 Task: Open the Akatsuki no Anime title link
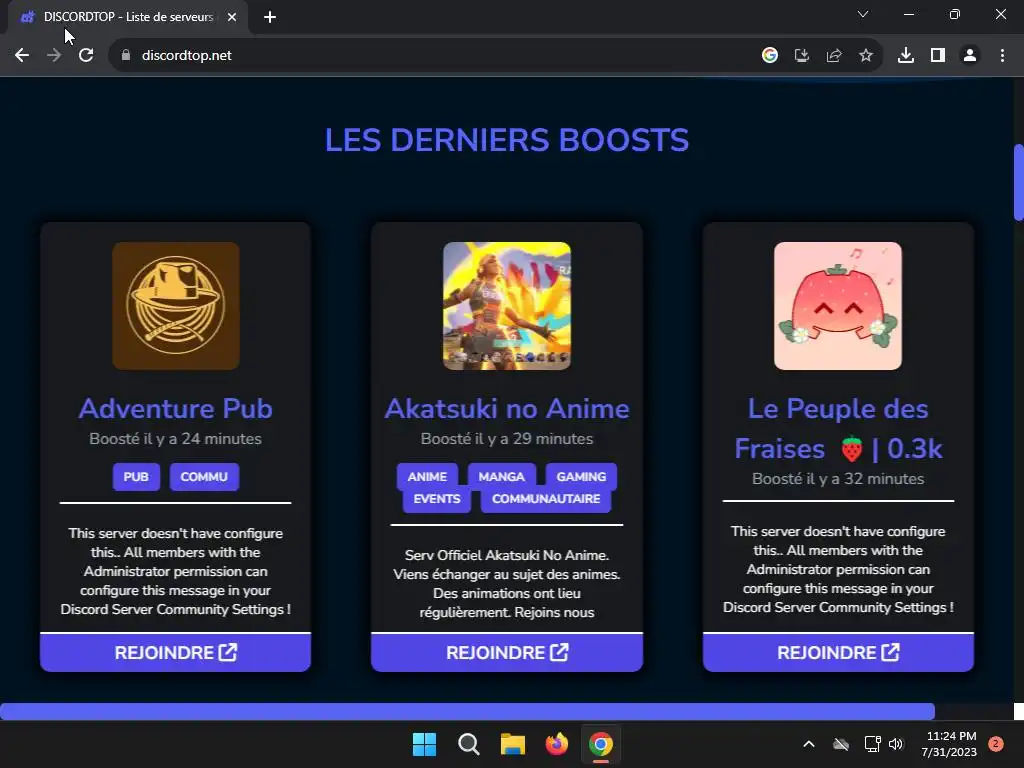point(507,409)
